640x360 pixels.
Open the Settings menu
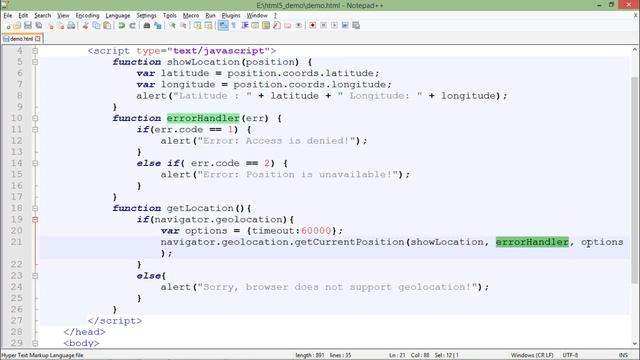pyautogui.click(x=146, y=16)
